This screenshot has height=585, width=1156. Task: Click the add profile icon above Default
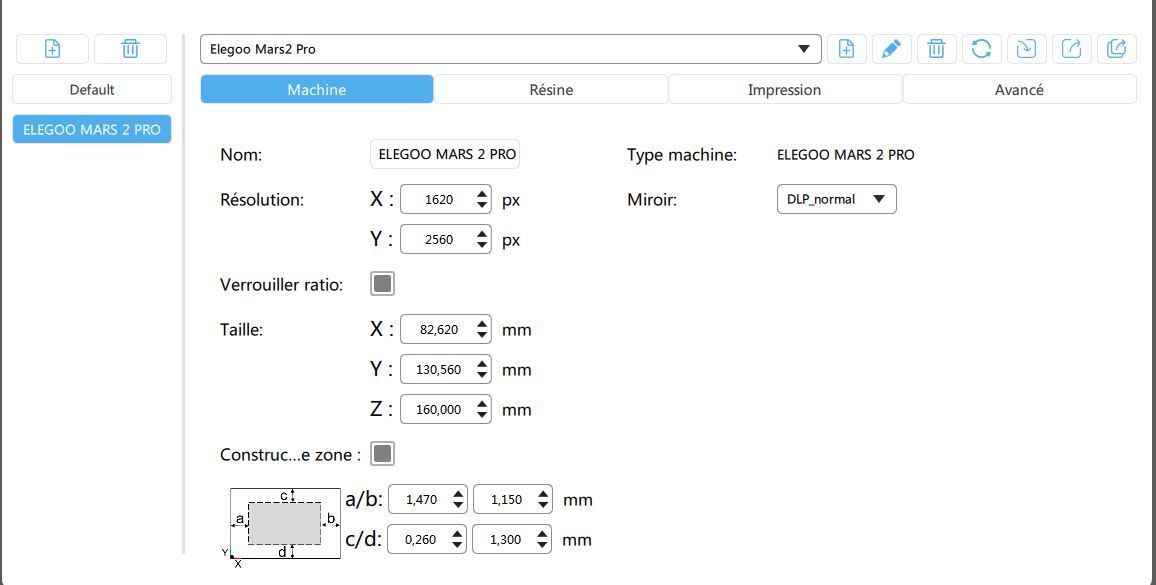point(52,49)
